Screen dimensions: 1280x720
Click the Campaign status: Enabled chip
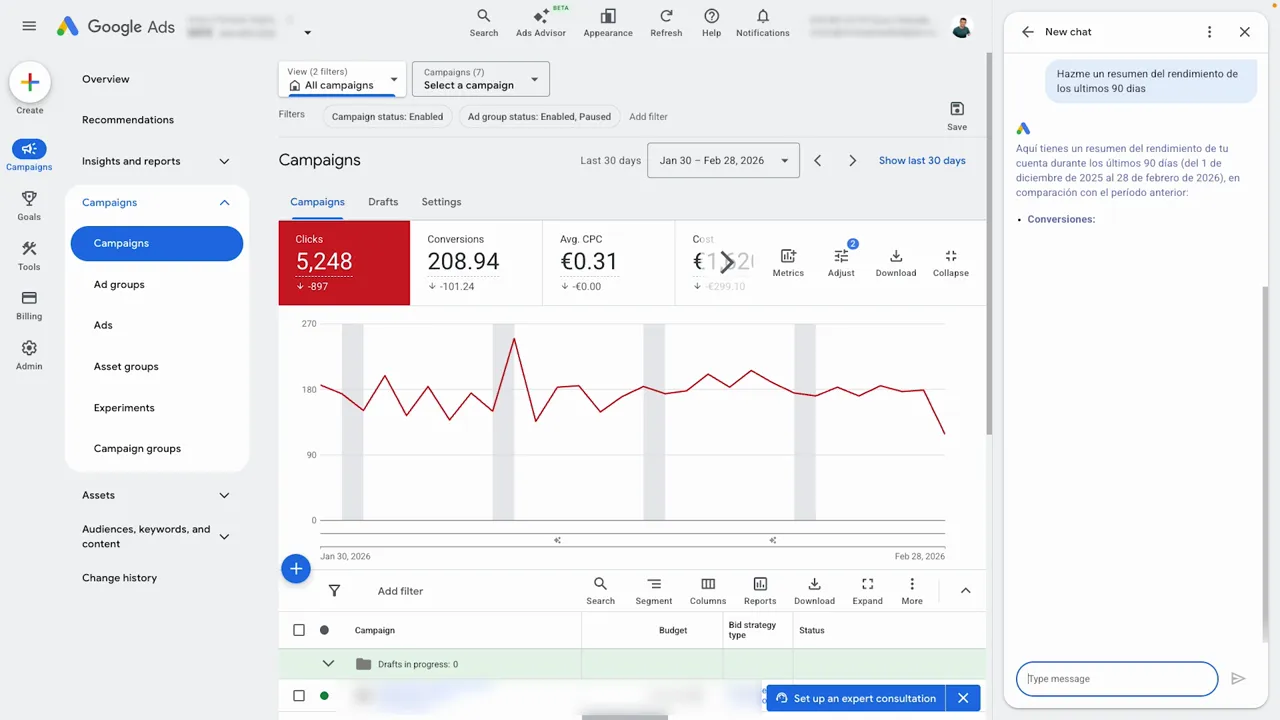click(x=387, y=116)
